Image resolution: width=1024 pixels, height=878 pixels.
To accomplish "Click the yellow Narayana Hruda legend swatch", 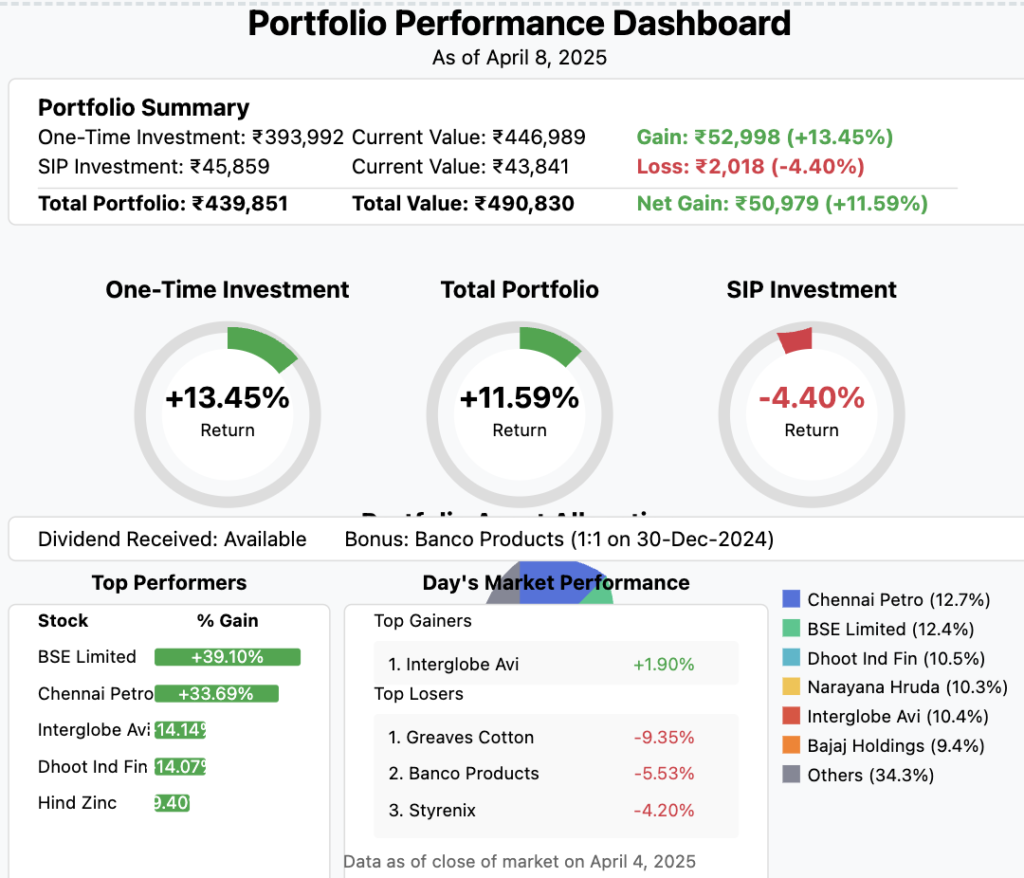I will pos(791,687).
